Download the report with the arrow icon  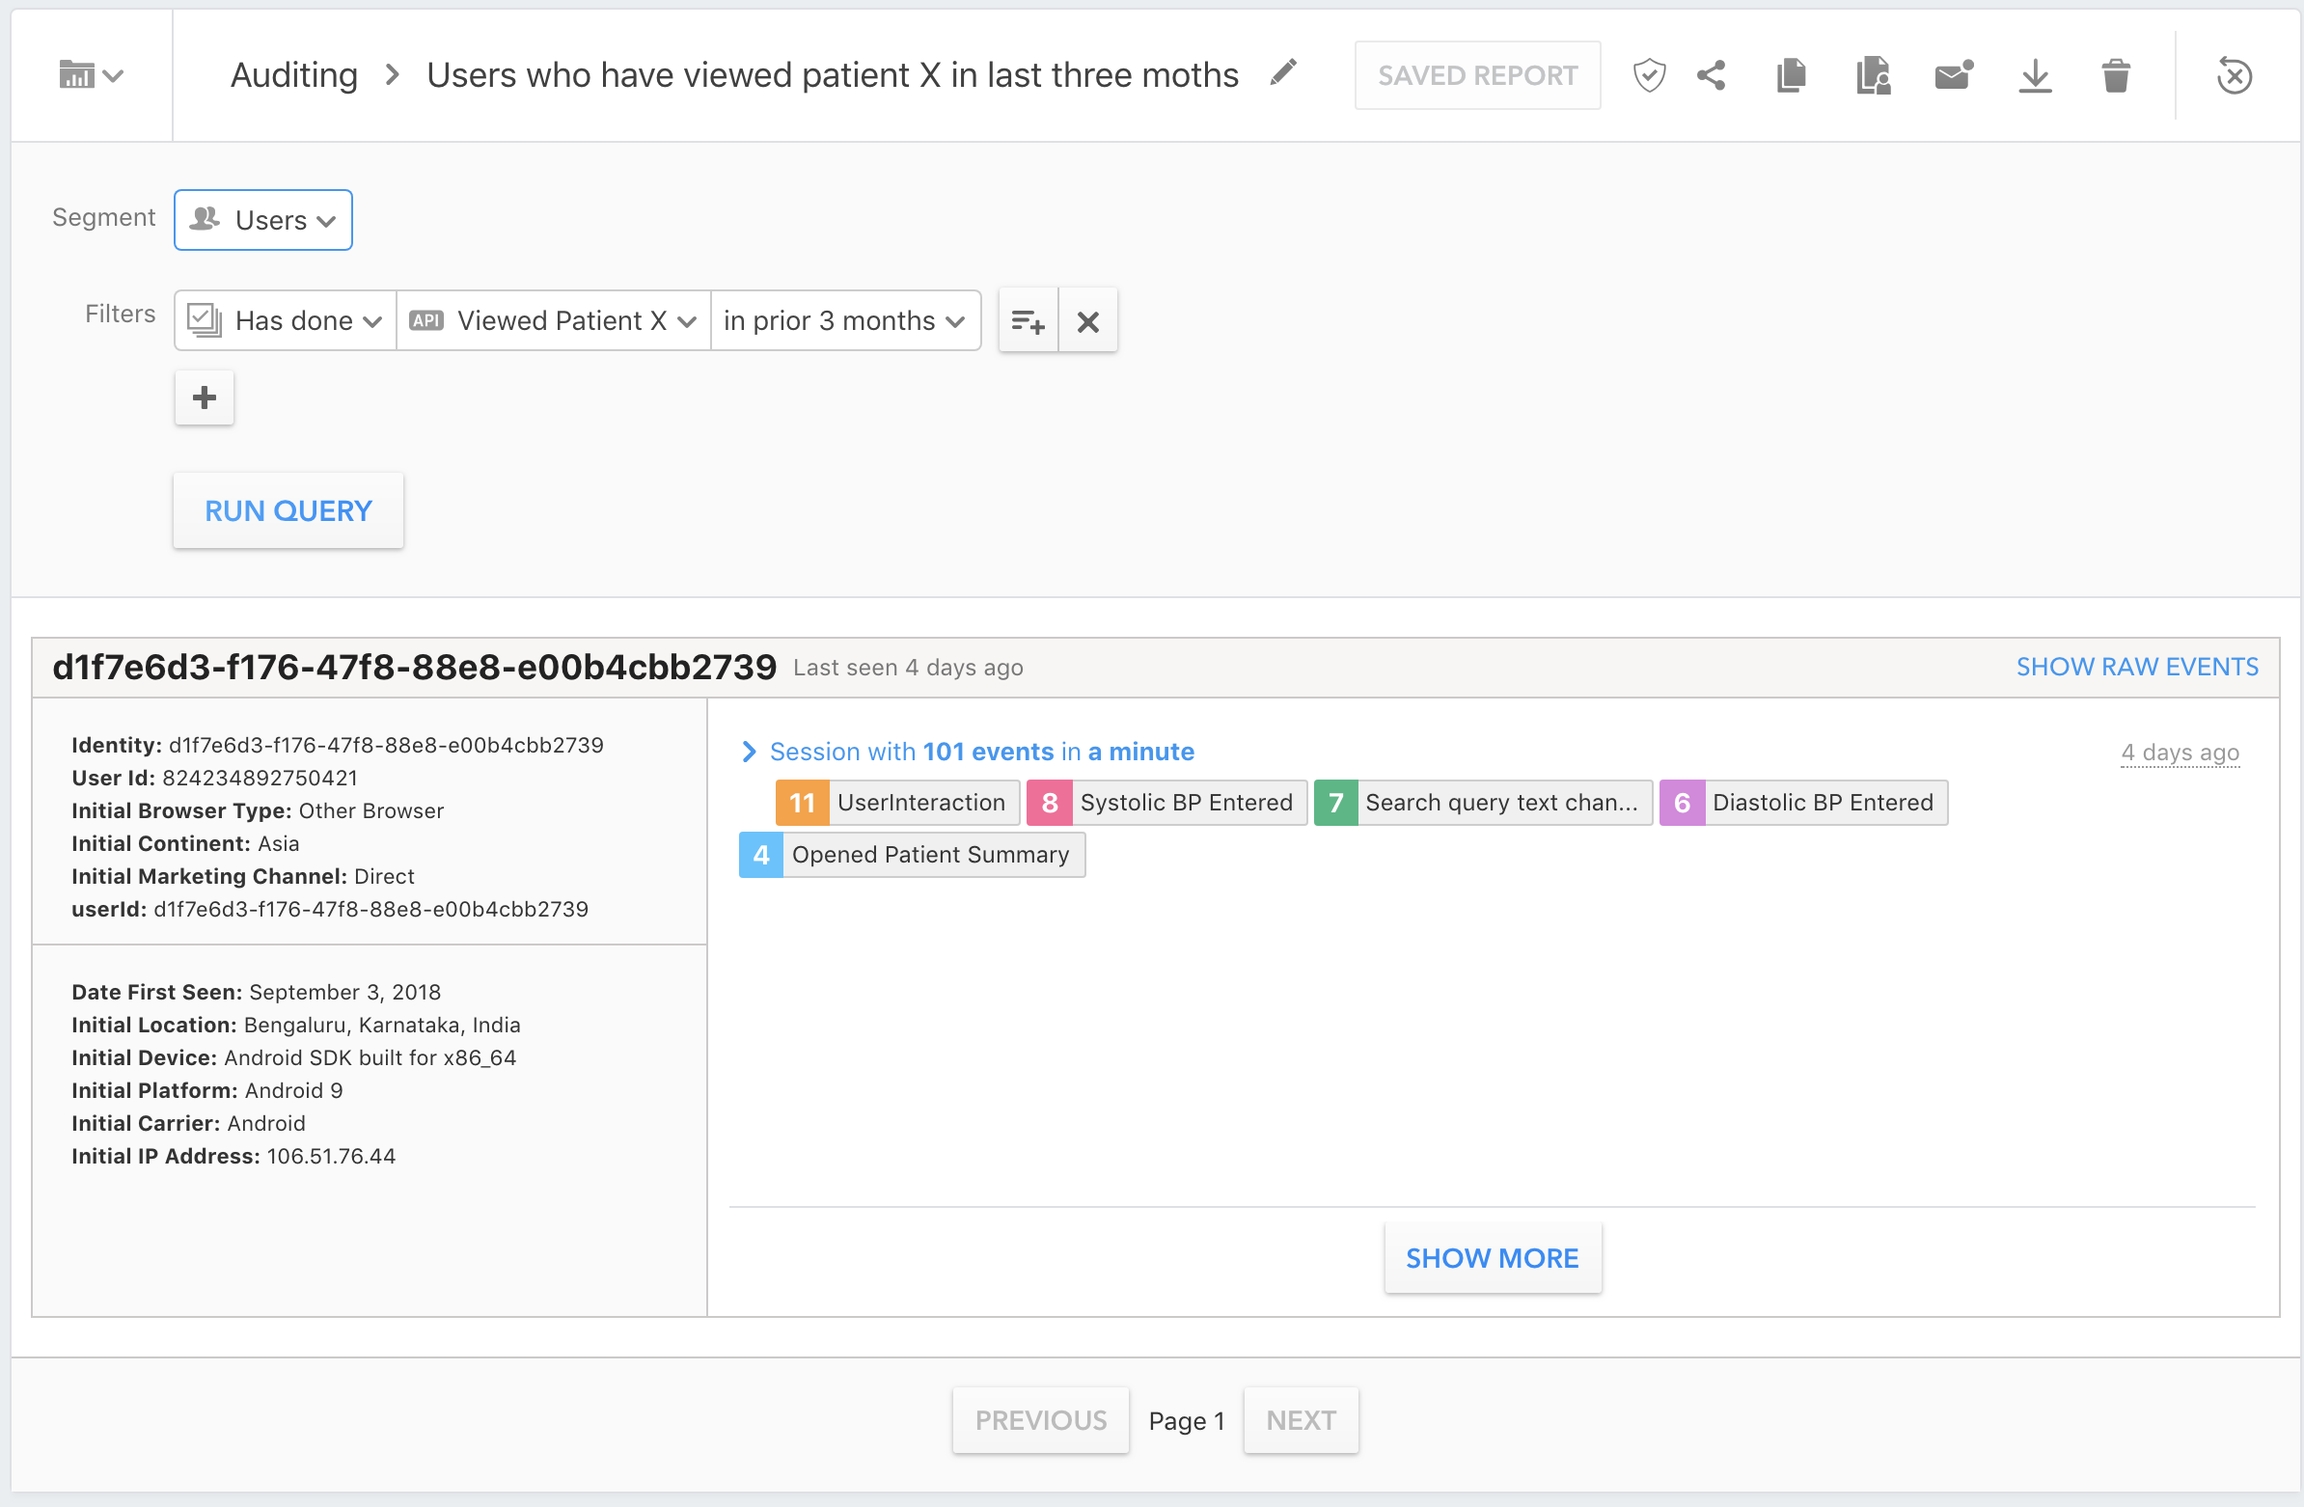(x=2034, y=75)
